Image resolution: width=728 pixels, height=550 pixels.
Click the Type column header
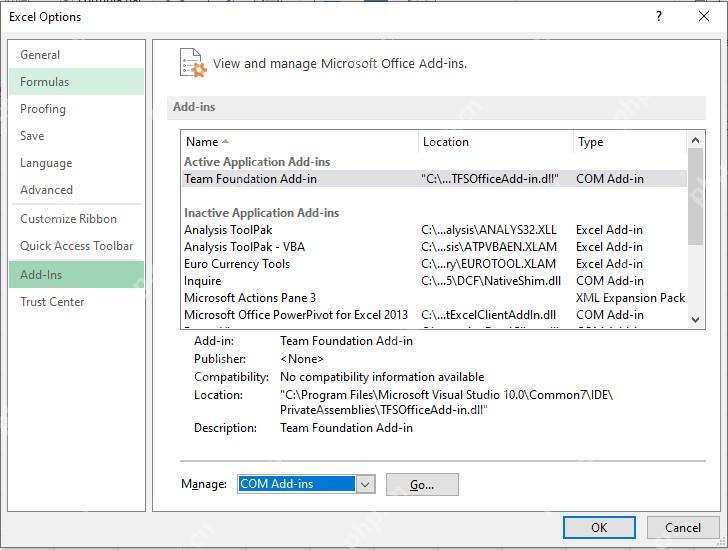tap(630, 142)
